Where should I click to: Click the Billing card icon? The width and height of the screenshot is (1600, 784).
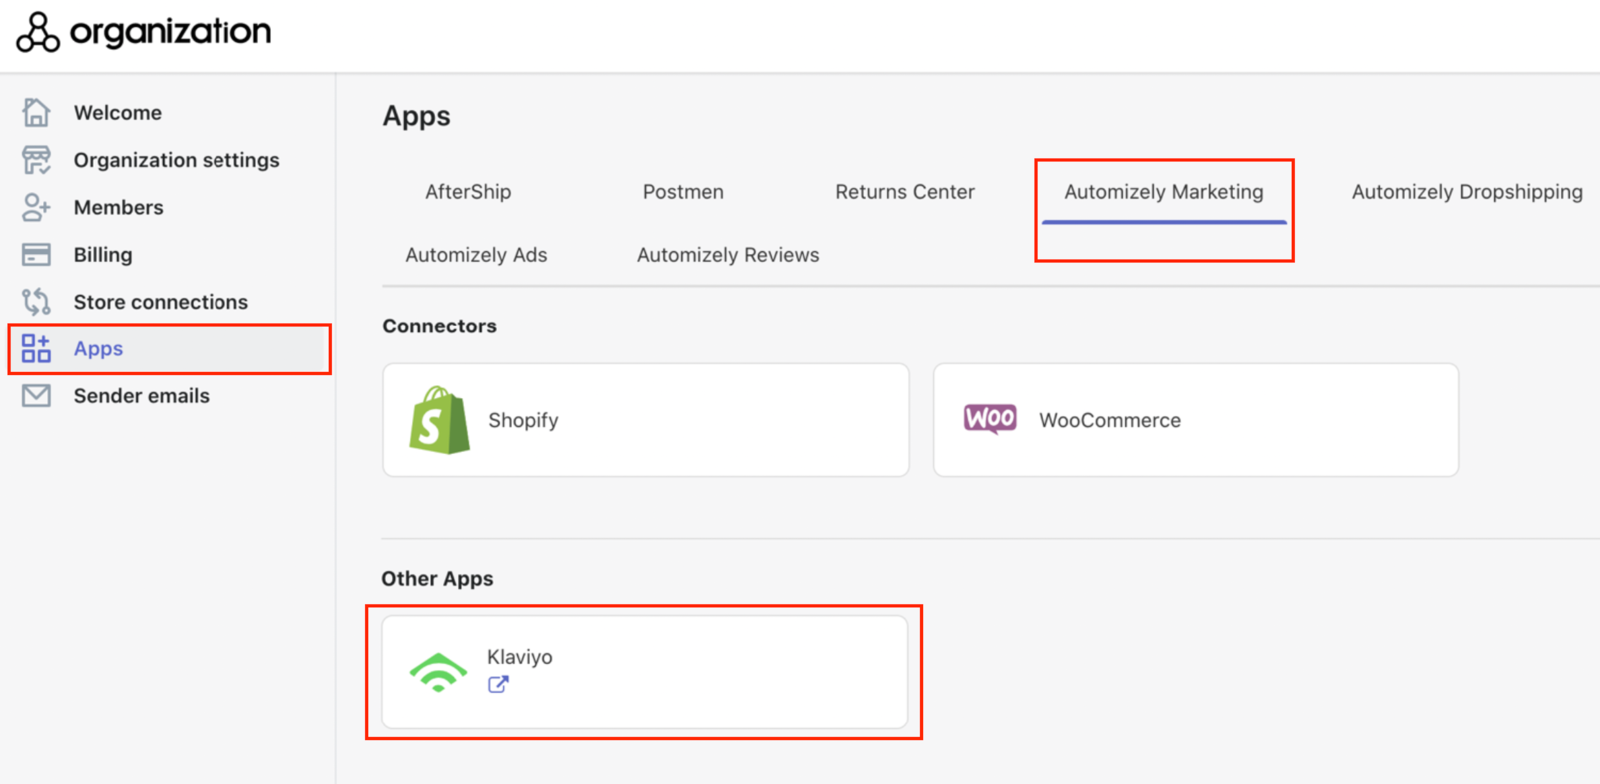(36, 255)
